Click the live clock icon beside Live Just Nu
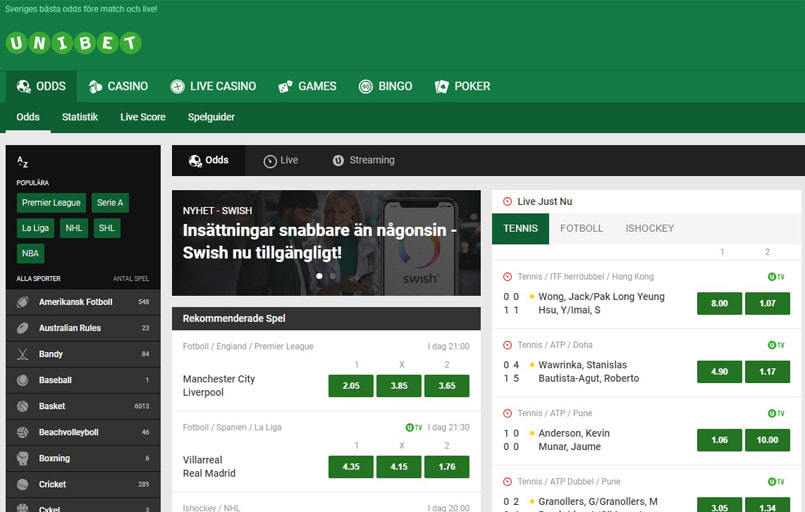The height and width of the screenshot is (512, 805). click(507, 202)
